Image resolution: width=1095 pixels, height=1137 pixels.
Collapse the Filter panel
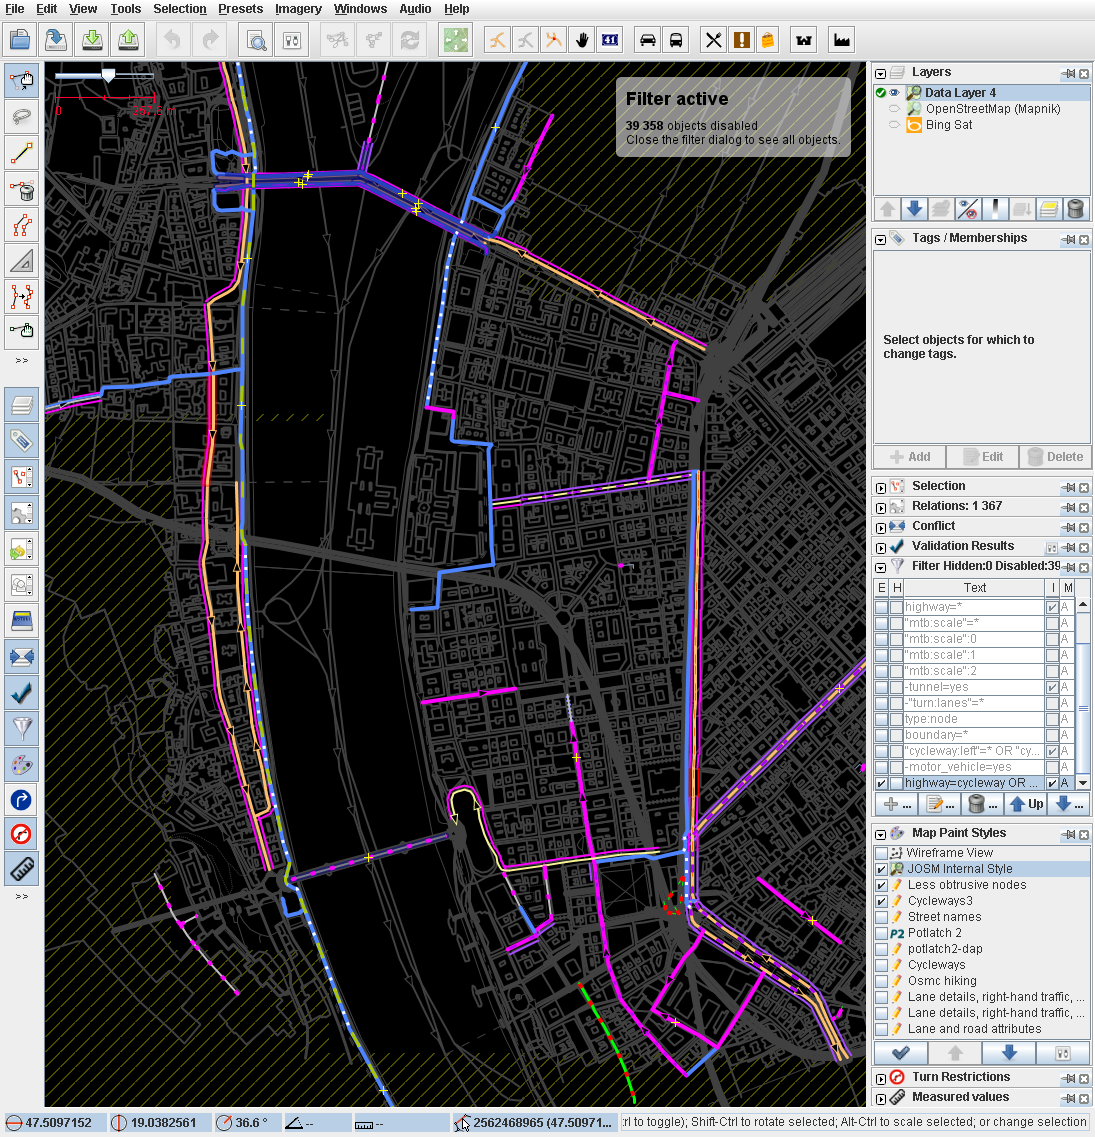pos(880,567)
